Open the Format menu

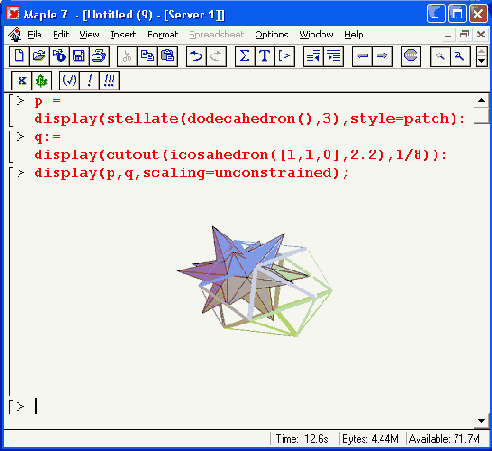click(x=163, y=34)
